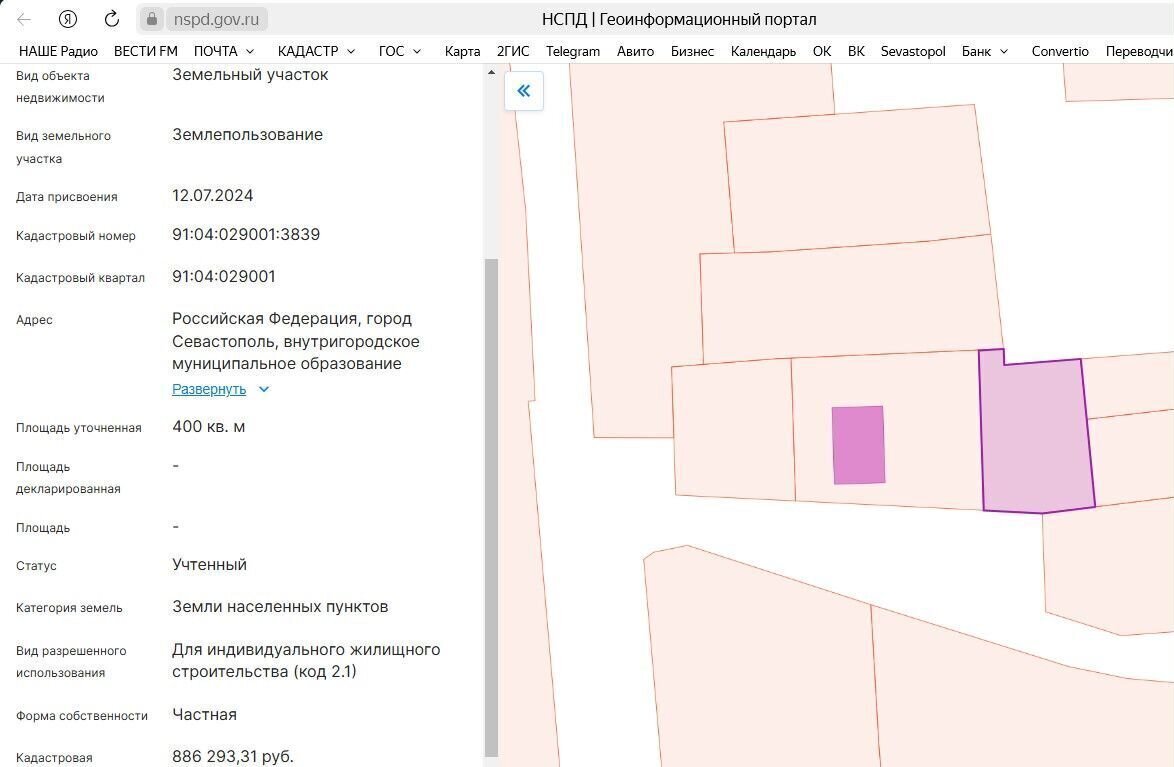The image size is (1174, 767).
Task: Open the 2ГИС bookmark
Action: (513, 51)
